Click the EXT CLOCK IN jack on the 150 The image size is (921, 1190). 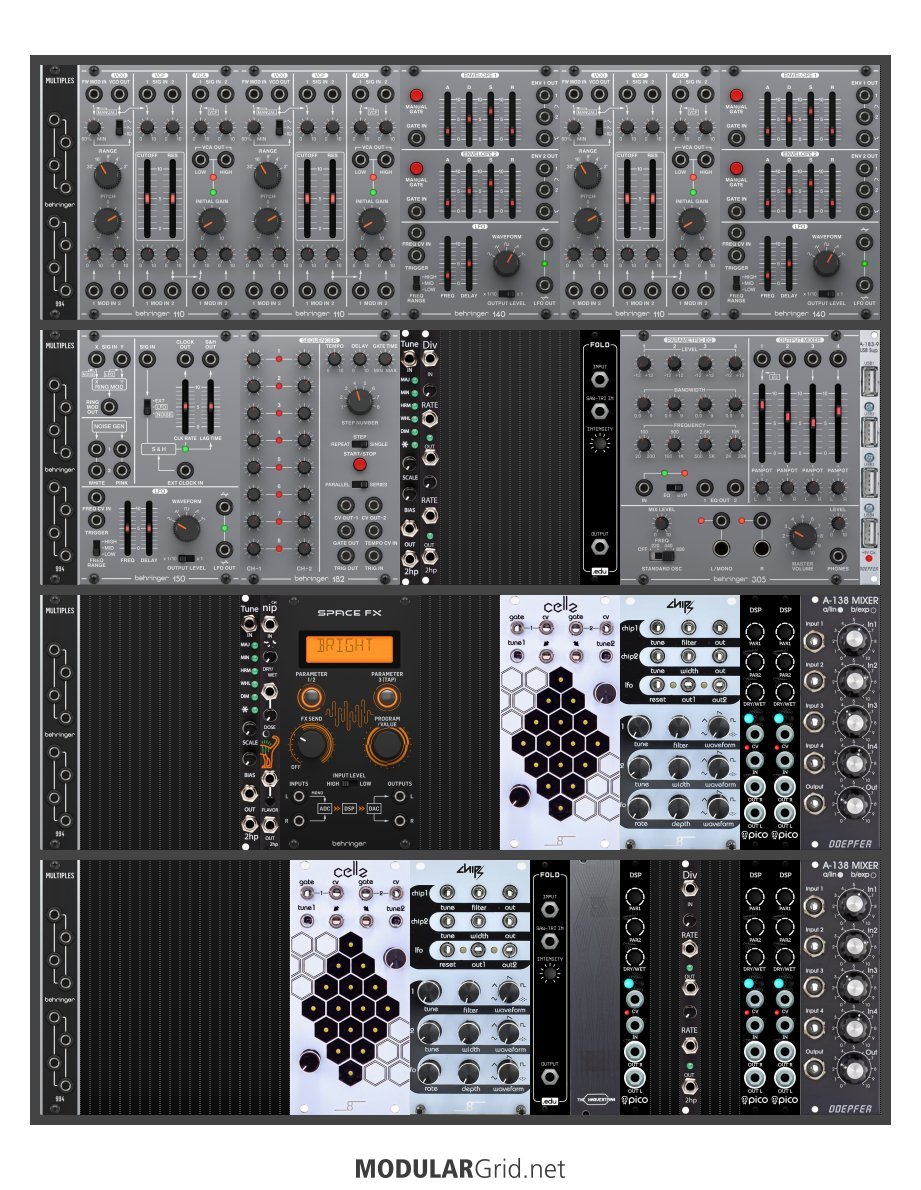tap(184, 471)
